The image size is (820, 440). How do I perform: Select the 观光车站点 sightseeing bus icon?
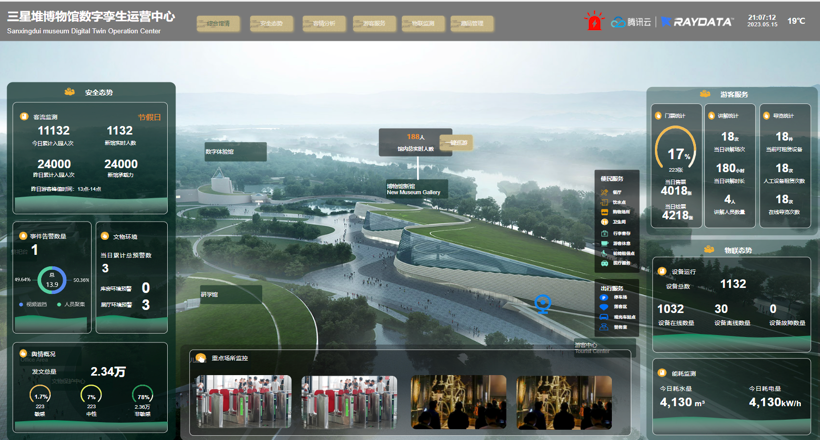point(603,317)
